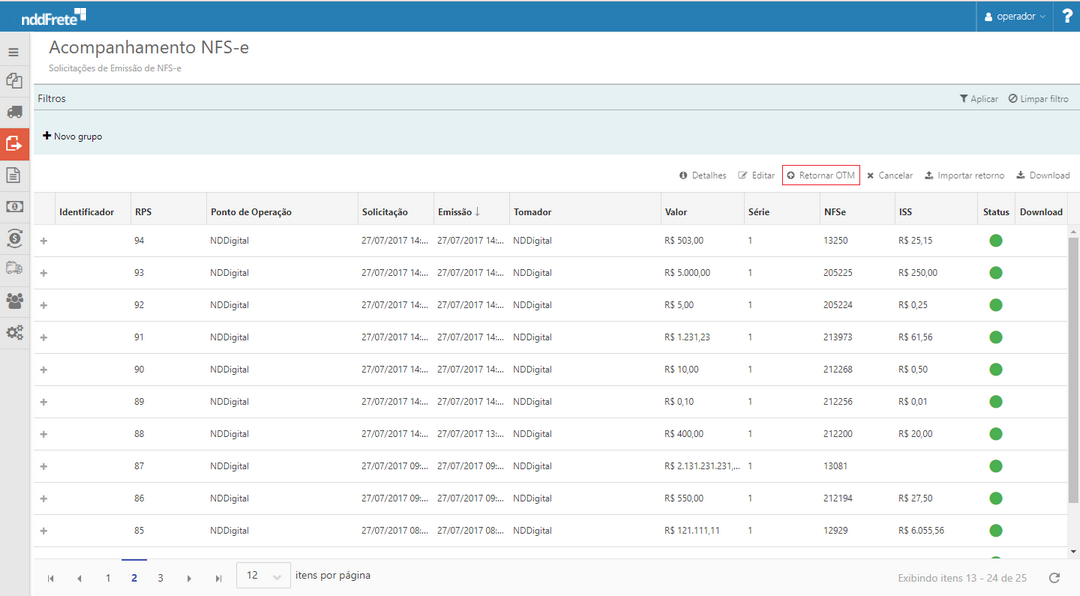Viewport: 1080px width, 596px height.
Task: Open the operador user menu
Action: (x=1014, y=16)
